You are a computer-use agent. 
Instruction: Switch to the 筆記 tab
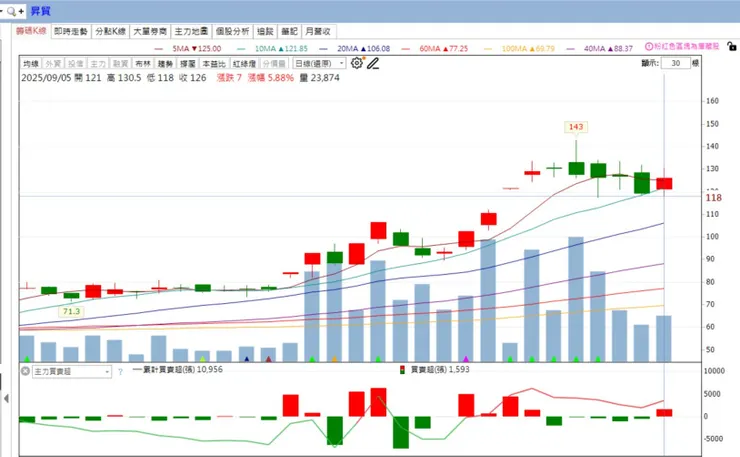pos(289,31)
